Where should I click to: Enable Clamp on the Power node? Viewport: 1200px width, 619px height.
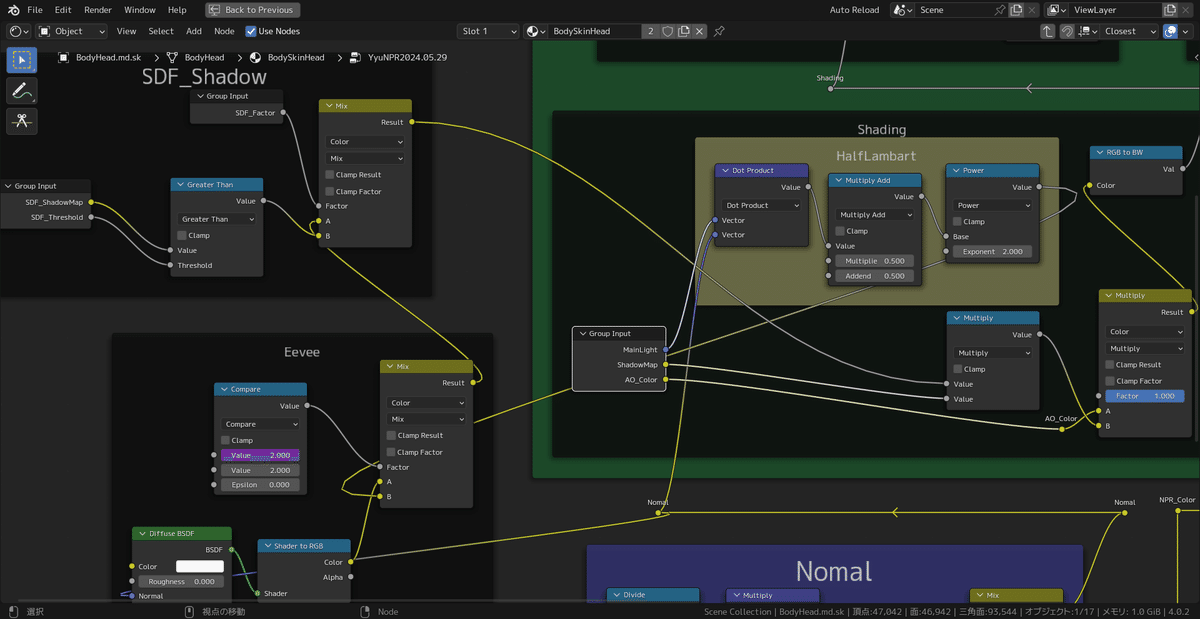coord(957,221)
